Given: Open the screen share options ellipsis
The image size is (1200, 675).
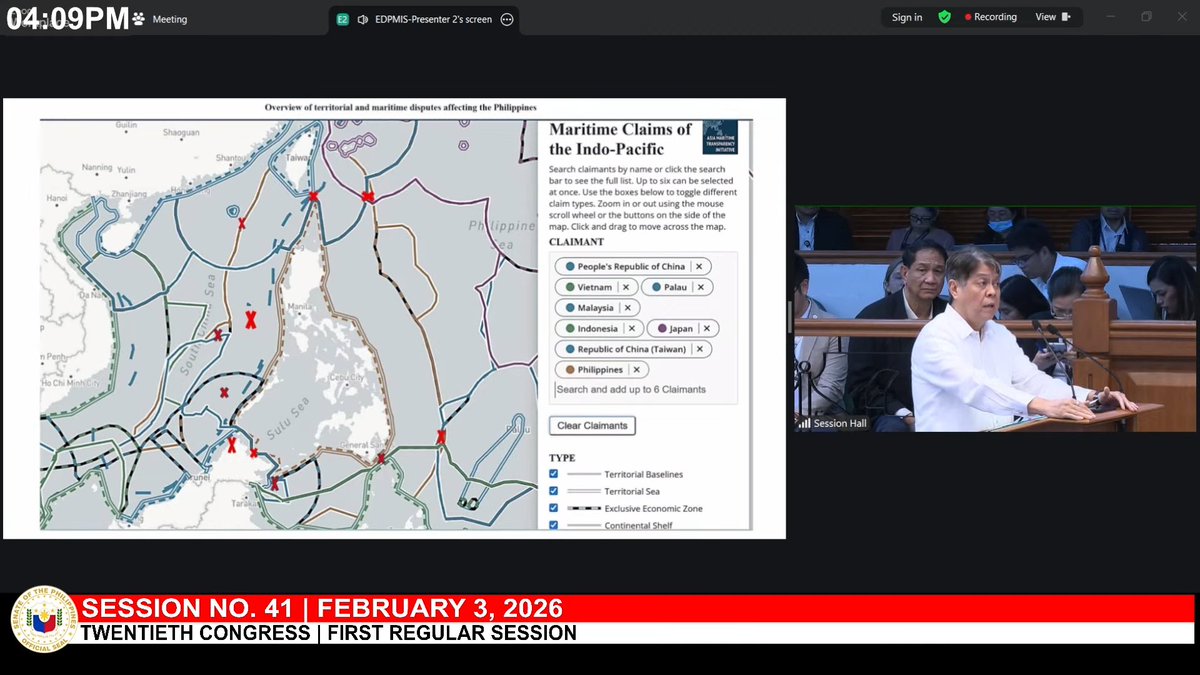Looking at the screenshot, I should pos(507,19).
